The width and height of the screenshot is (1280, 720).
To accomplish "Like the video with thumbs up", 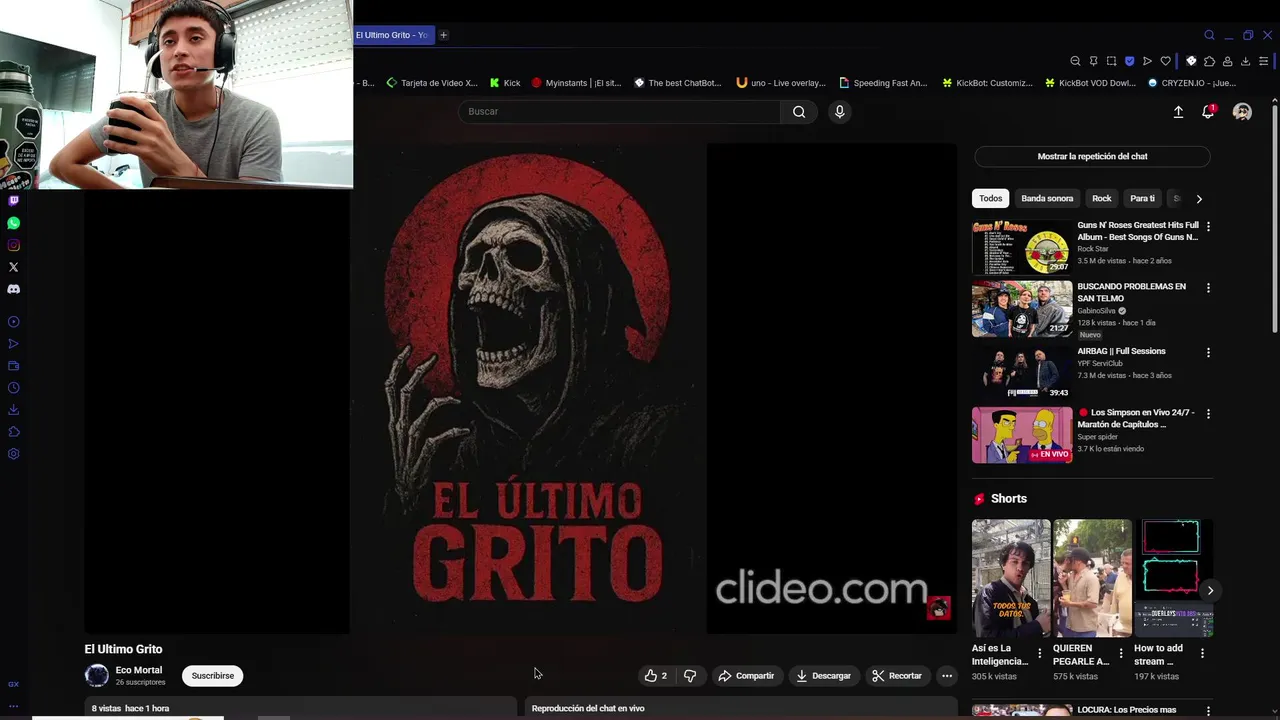I will (656, 676).
